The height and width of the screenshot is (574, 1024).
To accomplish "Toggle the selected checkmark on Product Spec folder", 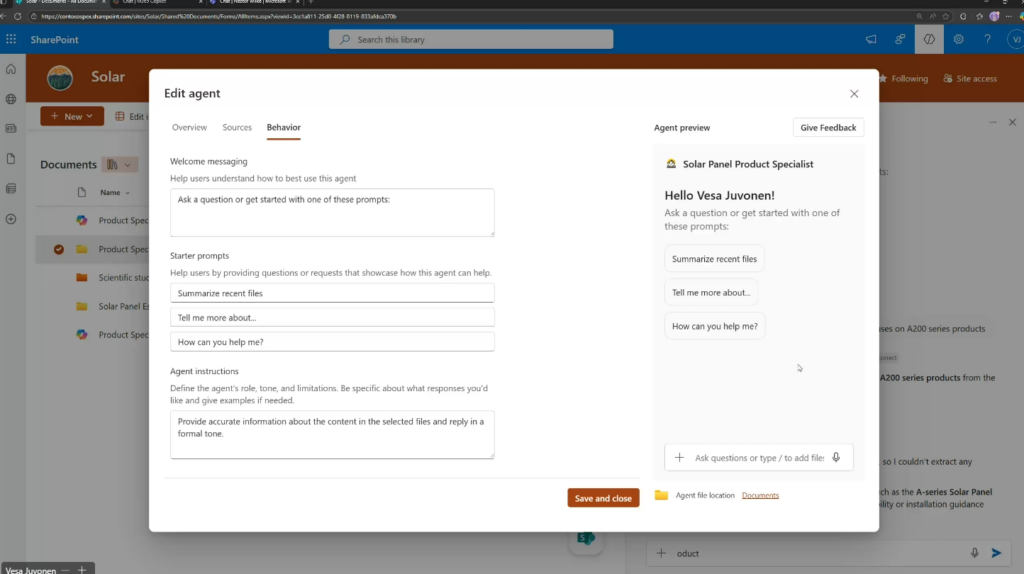I will 59,249.
